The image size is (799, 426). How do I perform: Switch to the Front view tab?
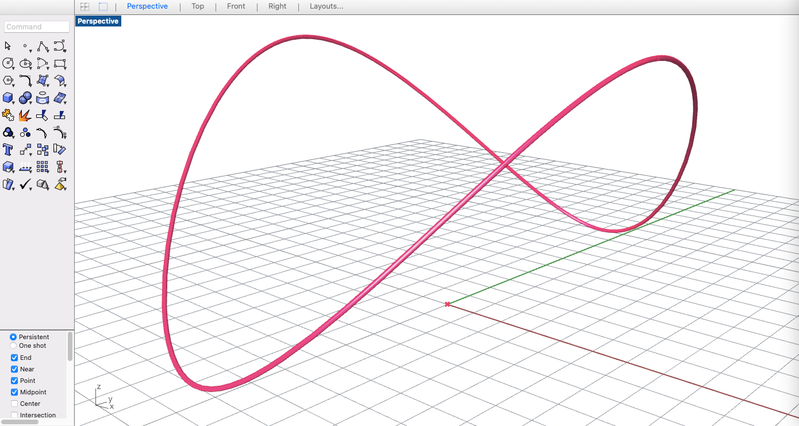coord(236,6)
